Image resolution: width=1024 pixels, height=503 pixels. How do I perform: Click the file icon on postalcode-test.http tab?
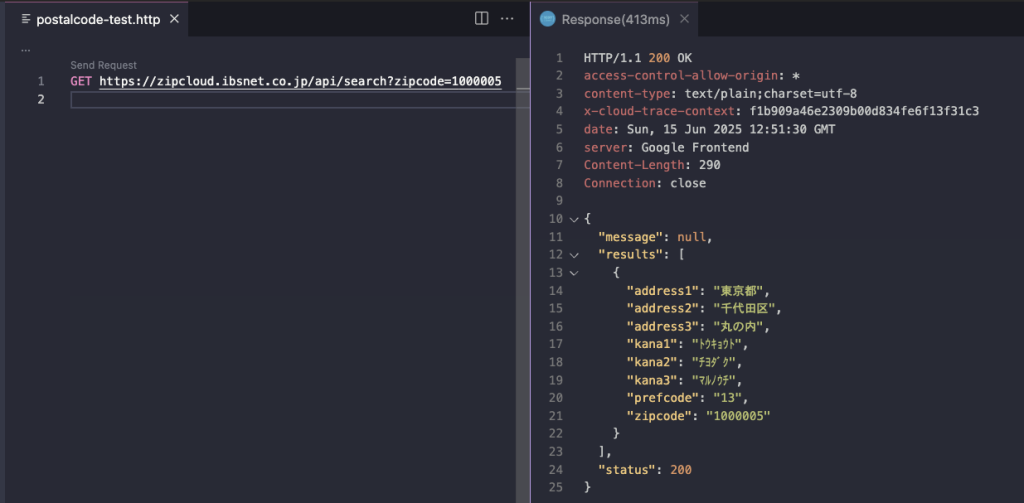[26, 19]
